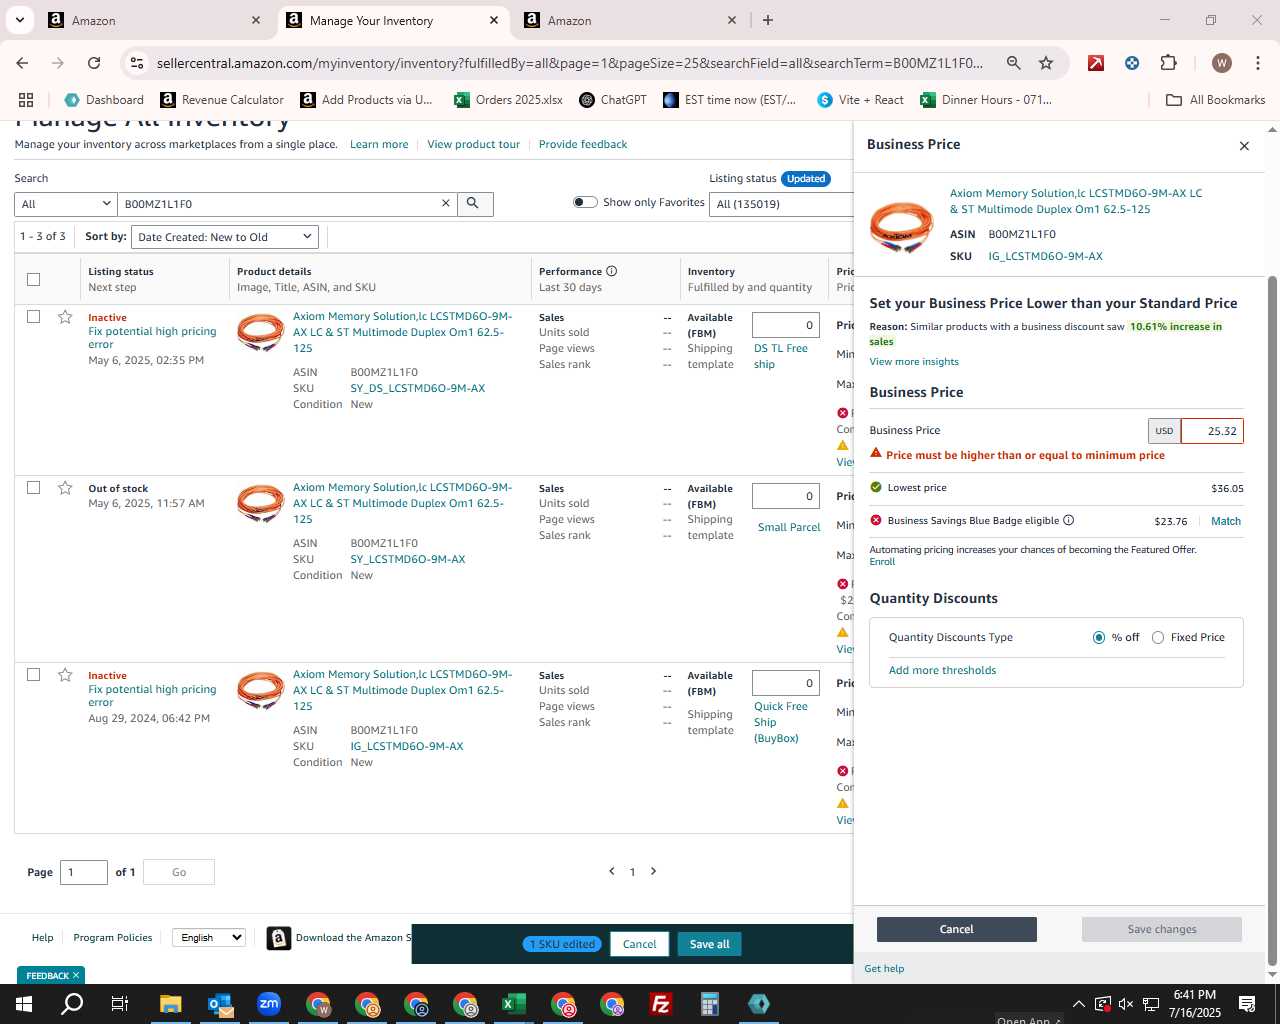The height and width of the screenshot is (1024, 1280).
Task: Reload the page in Chrome
Action: 94,63
